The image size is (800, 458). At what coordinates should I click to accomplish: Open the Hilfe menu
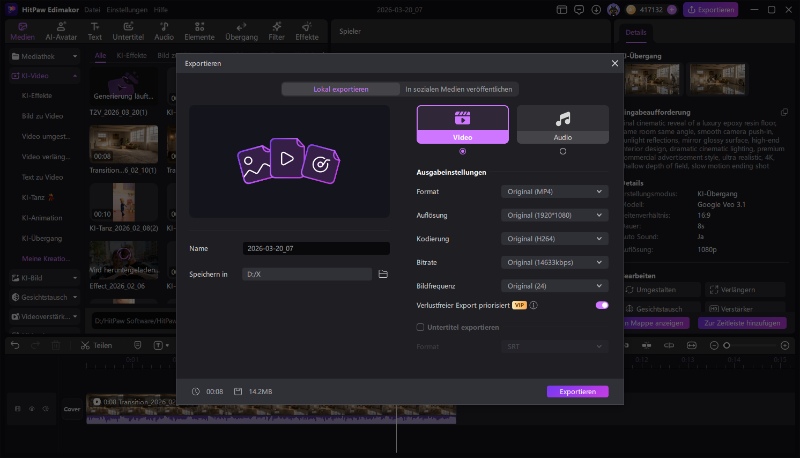(161, 10)
